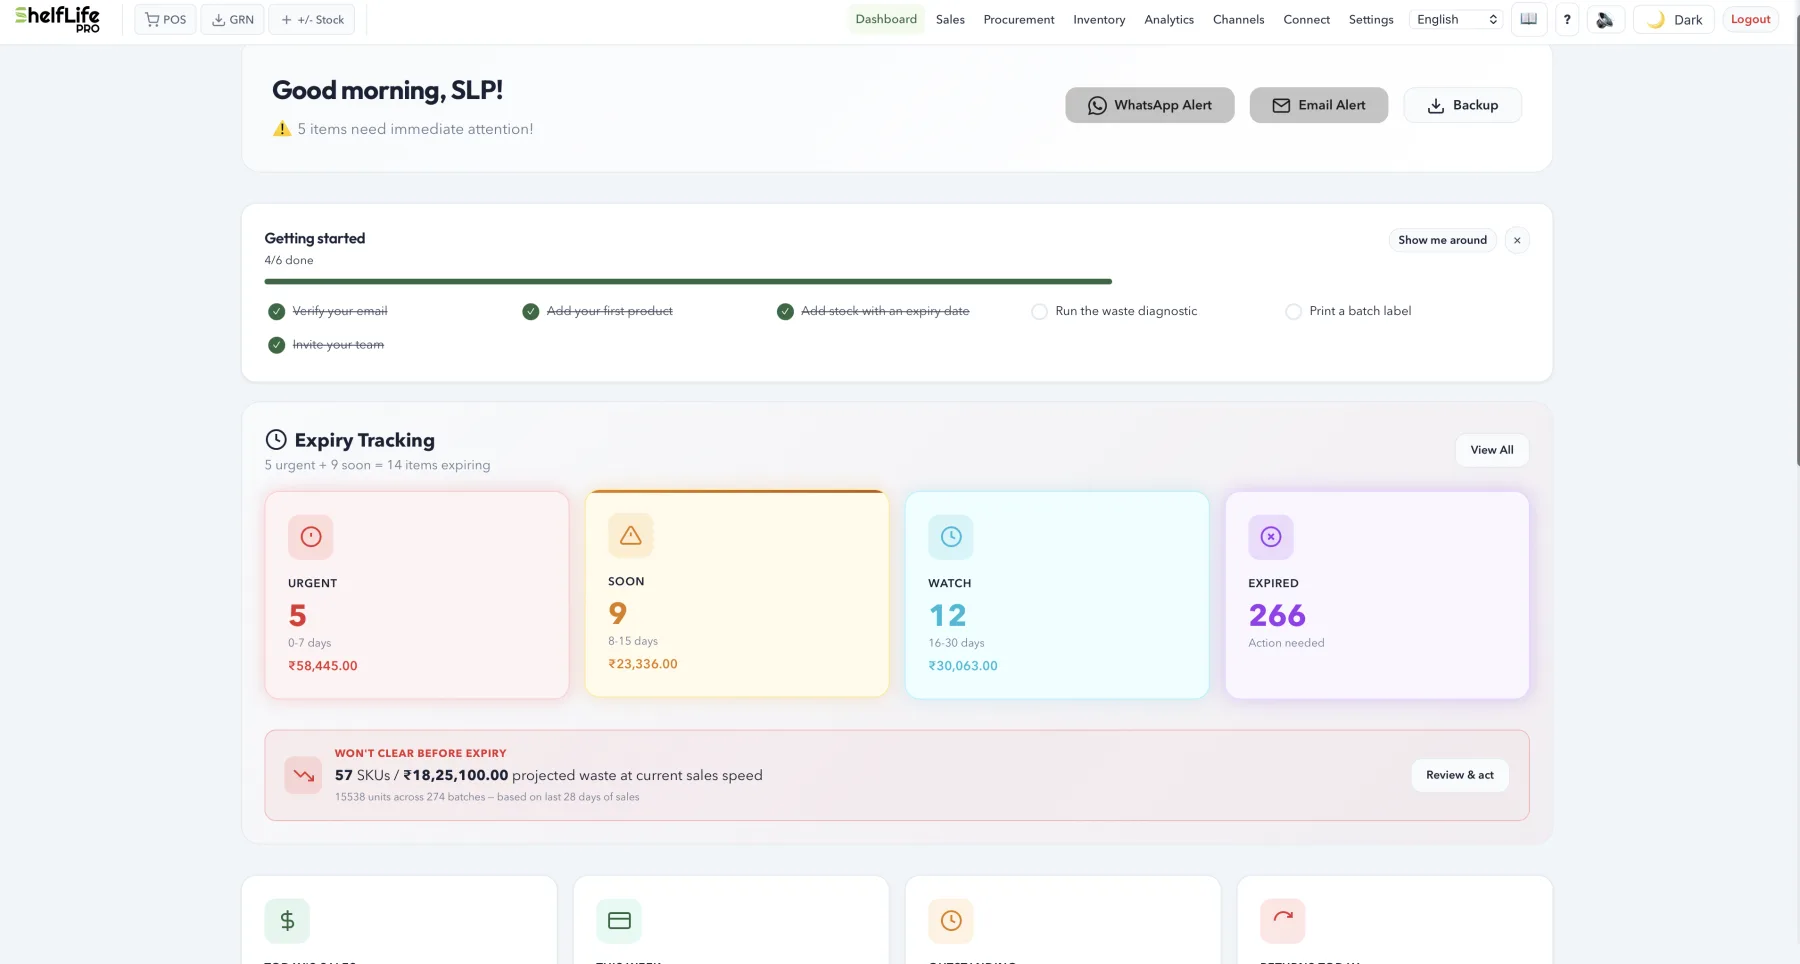Click the ₹30,063.00 watch value
This screenshot has width=1800, height=964.
[963, 666]
